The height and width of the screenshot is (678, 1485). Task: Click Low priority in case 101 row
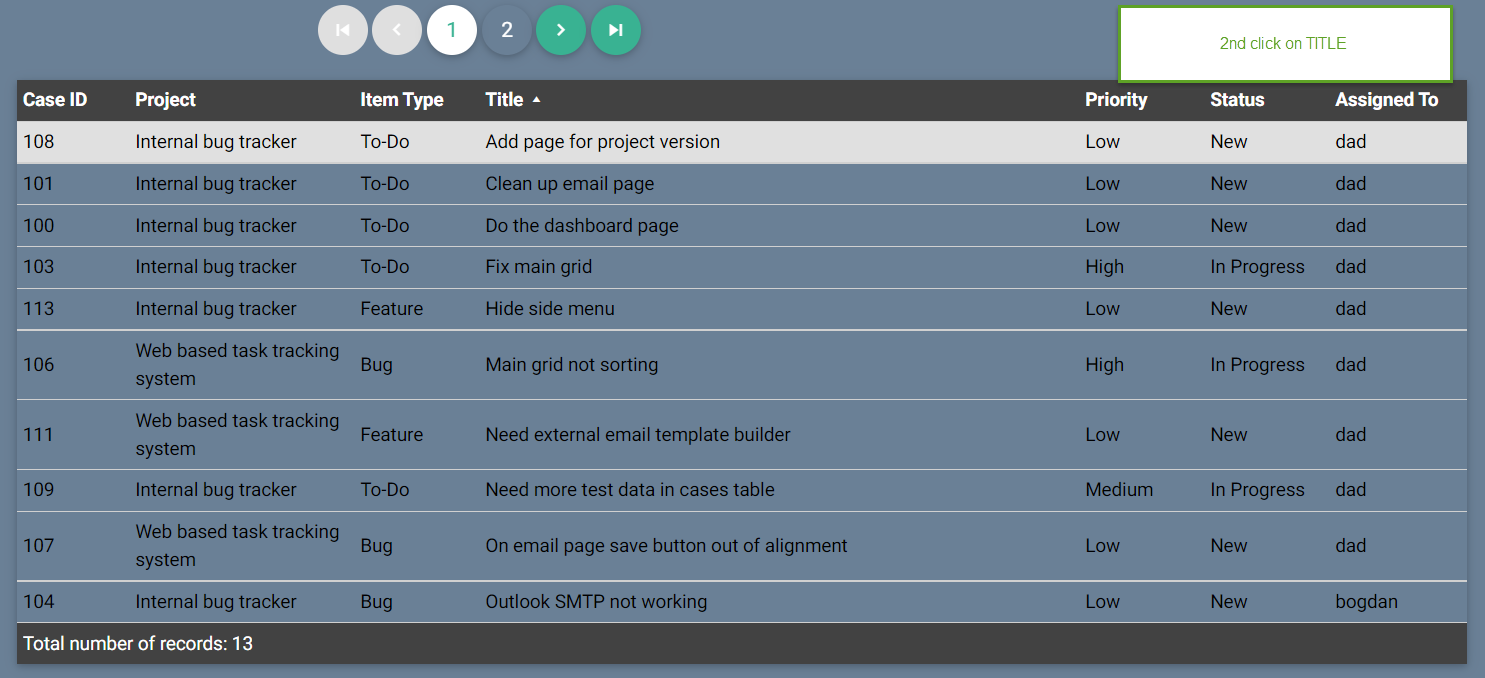click(1103, 184)
